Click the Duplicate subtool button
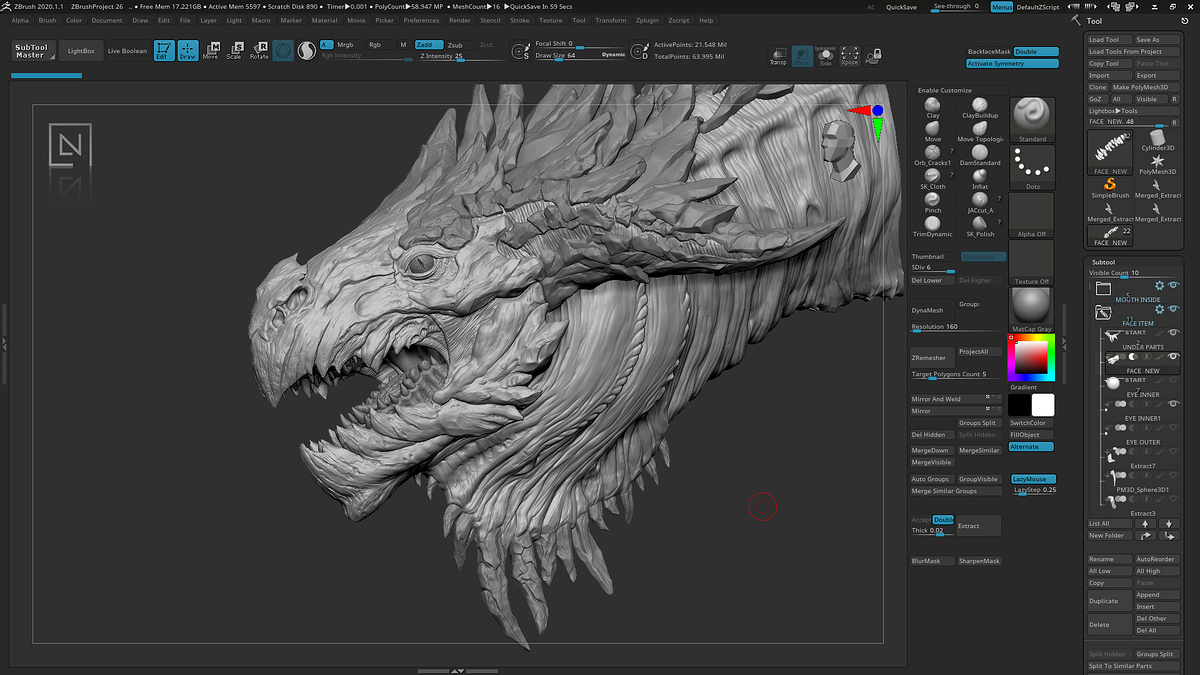Screen dimensions: 1200x675 coord(1109,601)
